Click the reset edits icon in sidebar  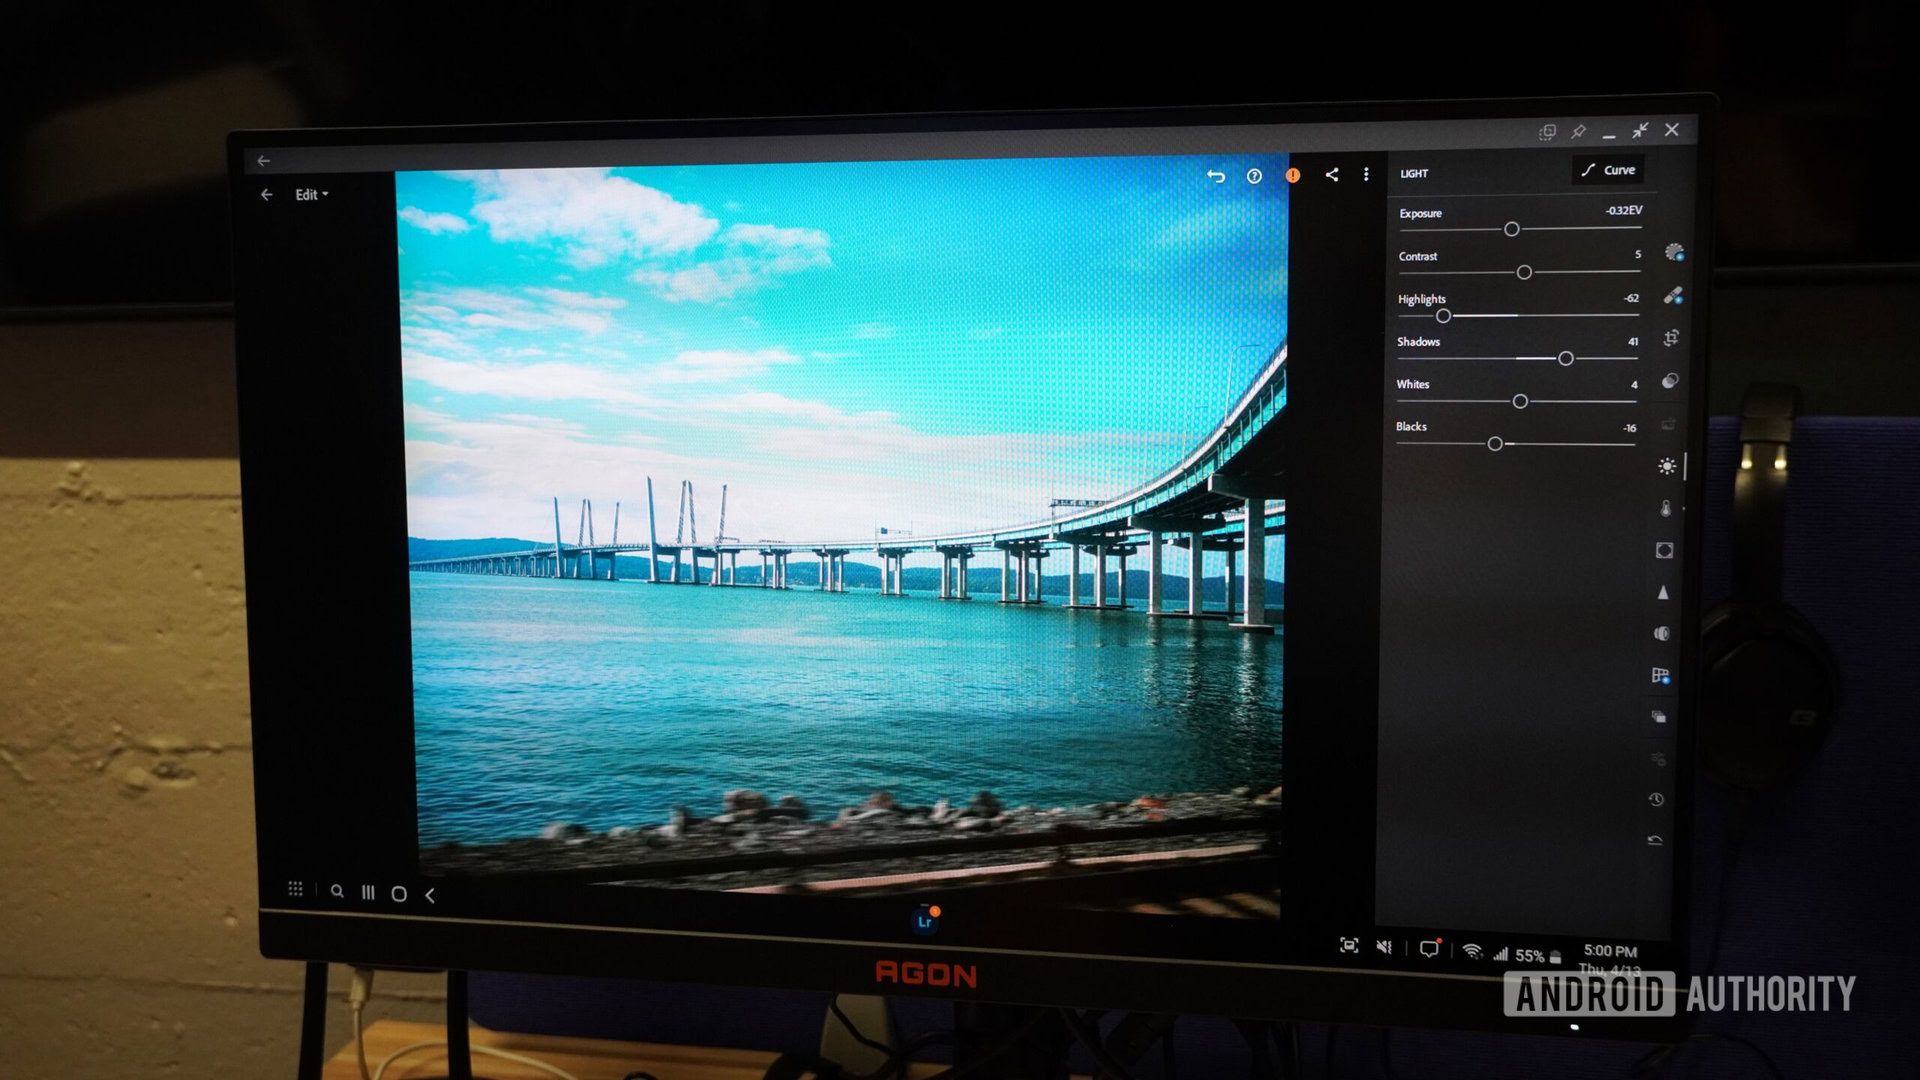coord(1656,840)
